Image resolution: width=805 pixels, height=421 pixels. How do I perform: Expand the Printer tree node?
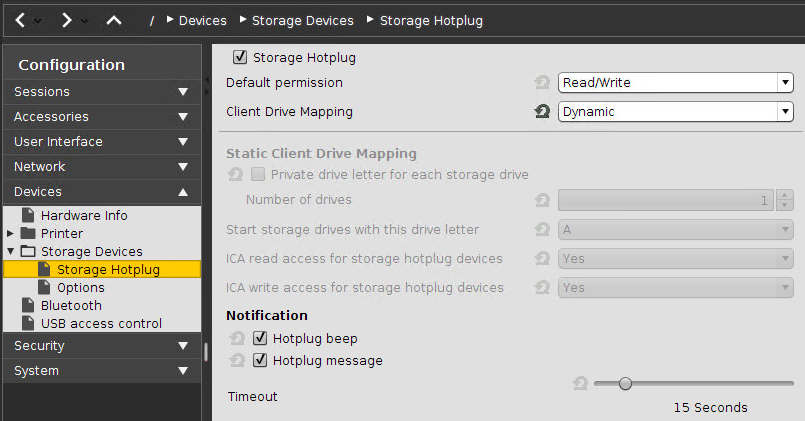coord(10,233)
